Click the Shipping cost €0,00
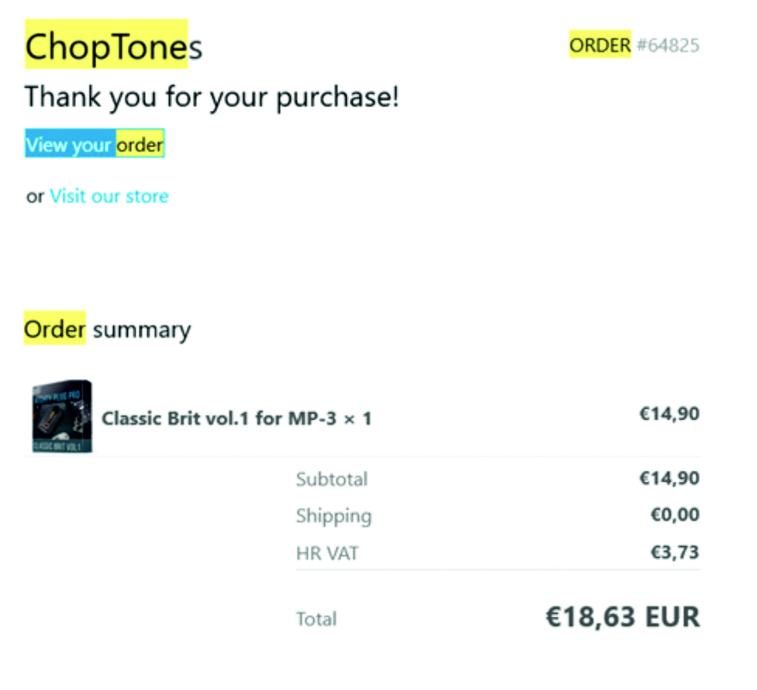Image resolution: width=757 pixels, height=690 pixels. (674, 515)
